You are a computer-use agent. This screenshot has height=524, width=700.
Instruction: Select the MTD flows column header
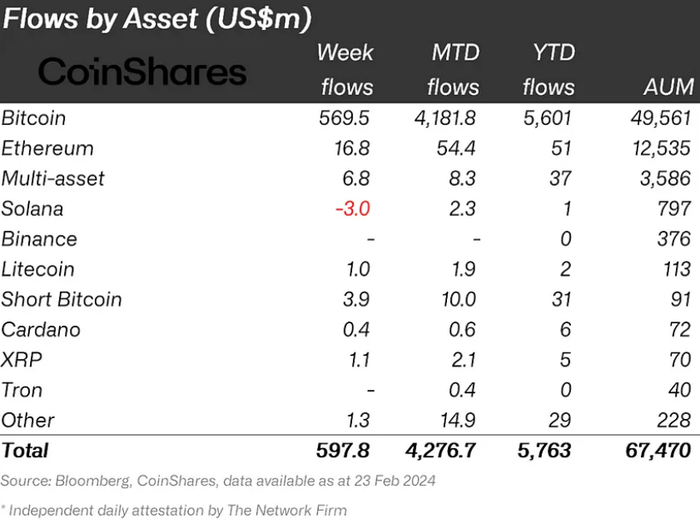click(453, 70)
